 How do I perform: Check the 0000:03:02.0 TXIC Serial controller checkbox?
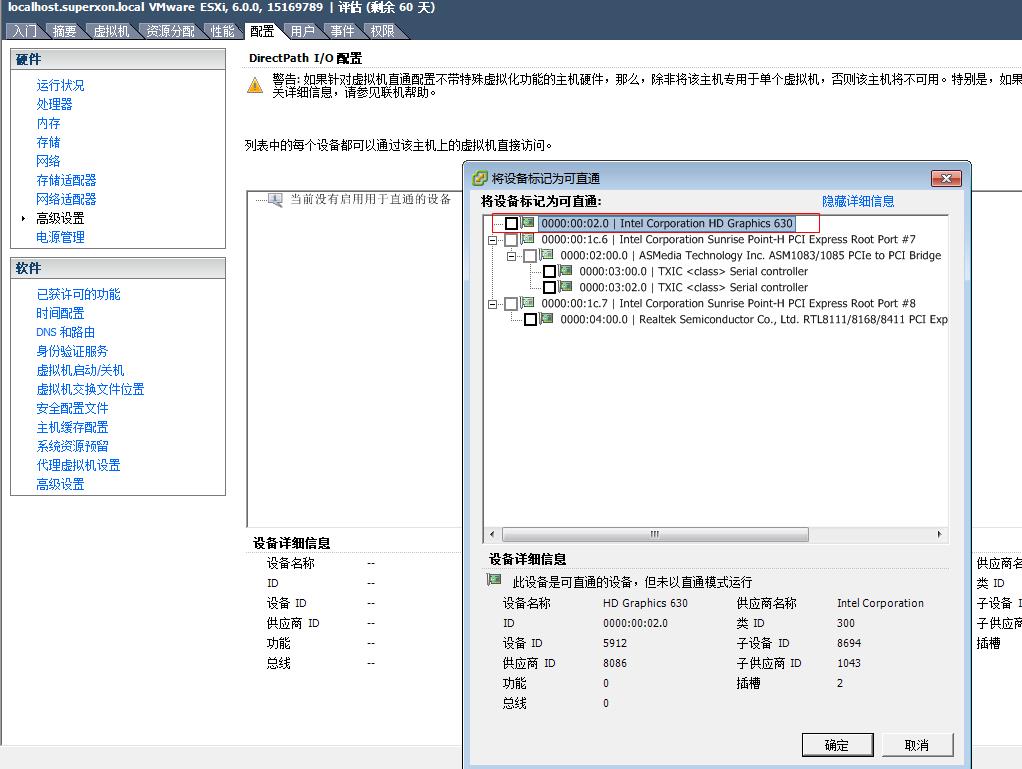[549, 287]
